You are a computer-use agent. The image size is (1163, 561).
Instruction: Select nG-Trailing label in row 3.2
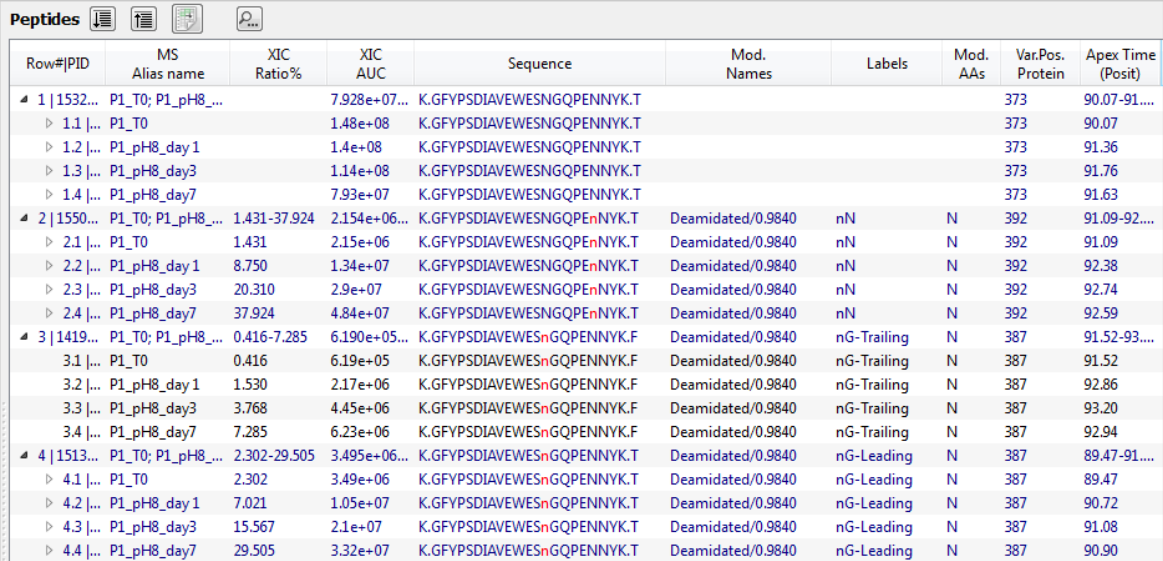point(872,384)
